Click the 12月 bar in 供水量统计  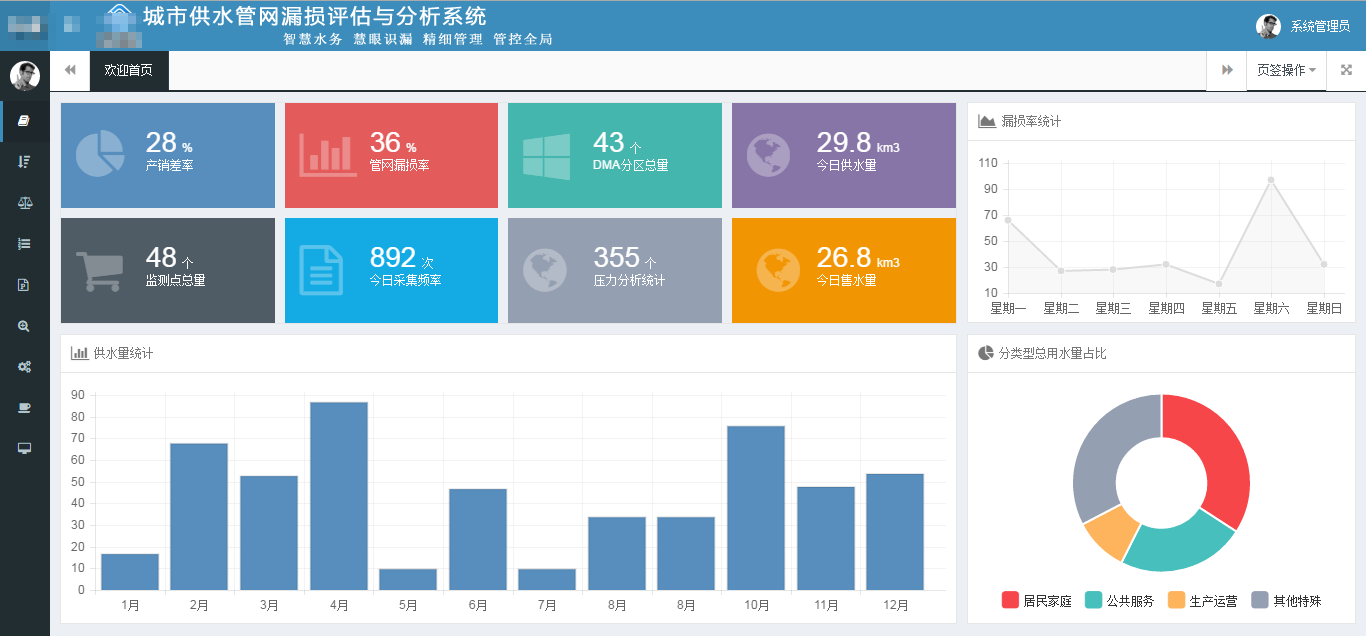tap(895, 532)
